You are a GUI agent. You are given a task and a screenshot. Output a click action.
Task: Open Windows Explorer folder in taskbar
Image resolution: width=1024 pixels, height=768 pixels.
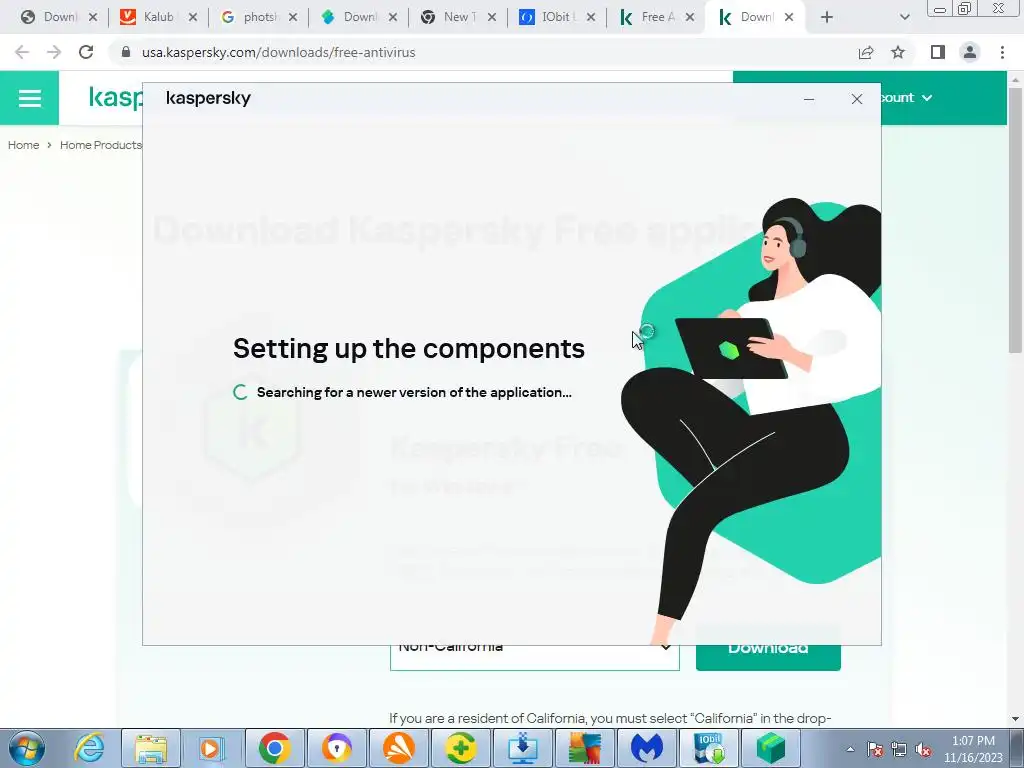pyautogui.click(x=151, y=748)
